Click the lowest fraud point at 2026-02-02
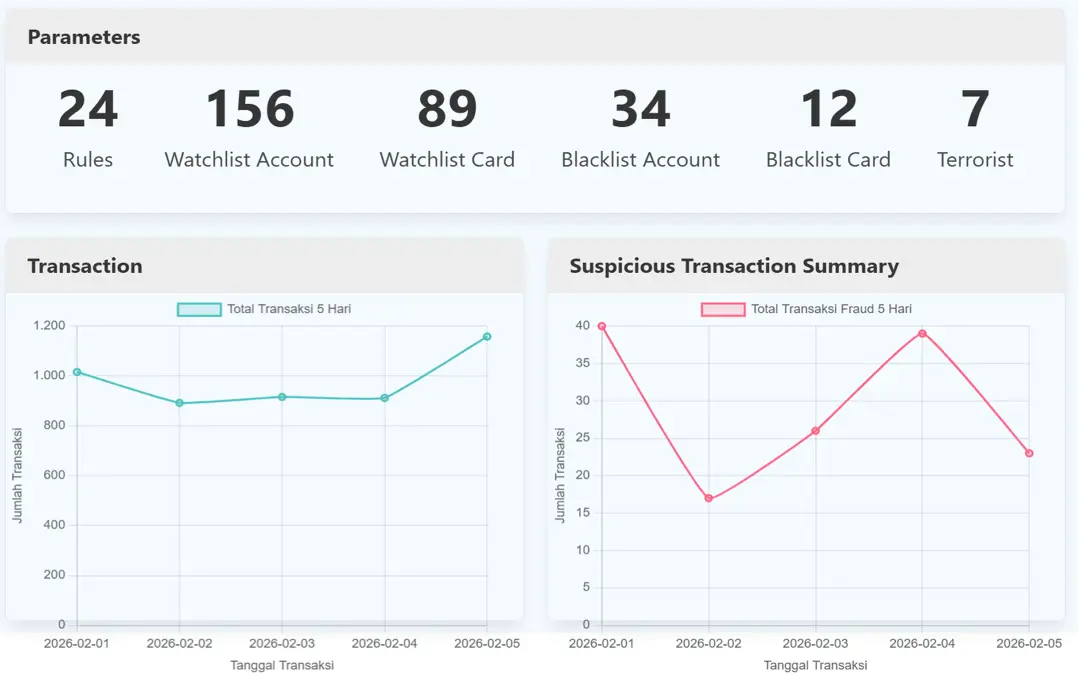Screen dimensions: 1082x675 point(708,497)
